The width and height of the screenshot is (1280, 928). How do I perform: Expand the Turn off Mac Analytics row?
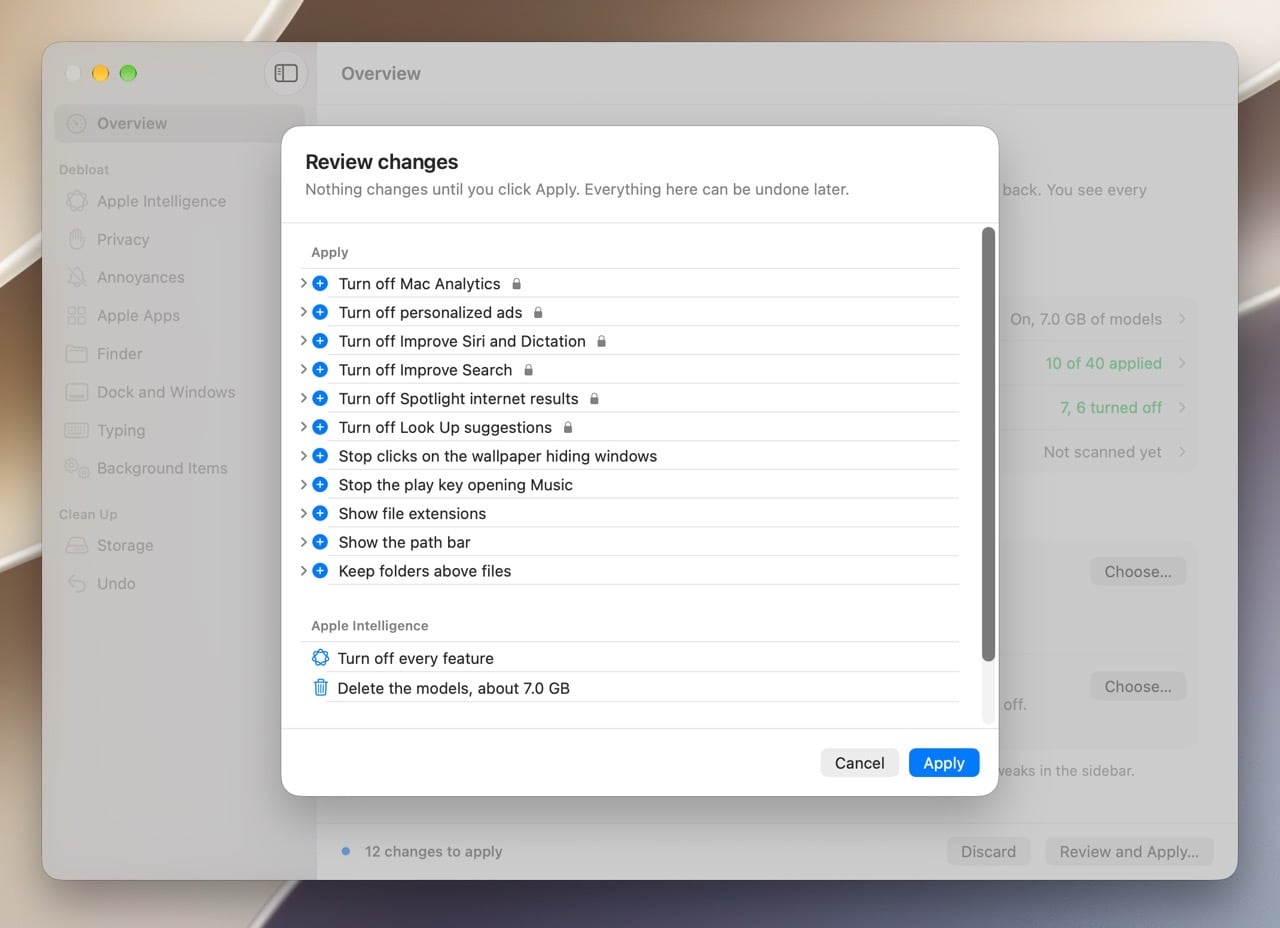point(303,284)
